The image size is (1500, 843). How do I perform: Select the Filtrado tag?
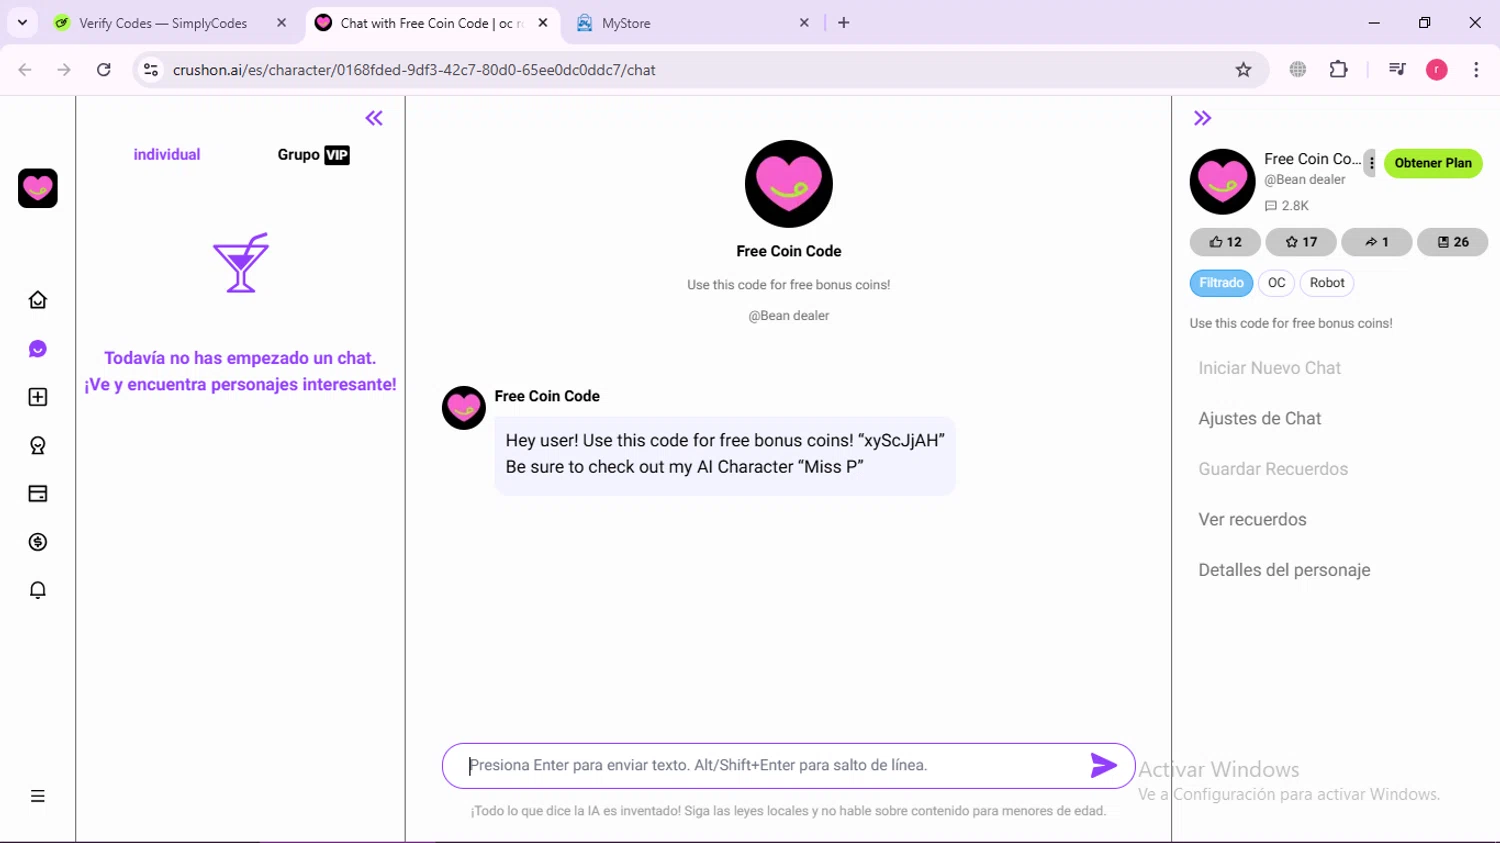pyautogui.click(x=1221, y=283)
